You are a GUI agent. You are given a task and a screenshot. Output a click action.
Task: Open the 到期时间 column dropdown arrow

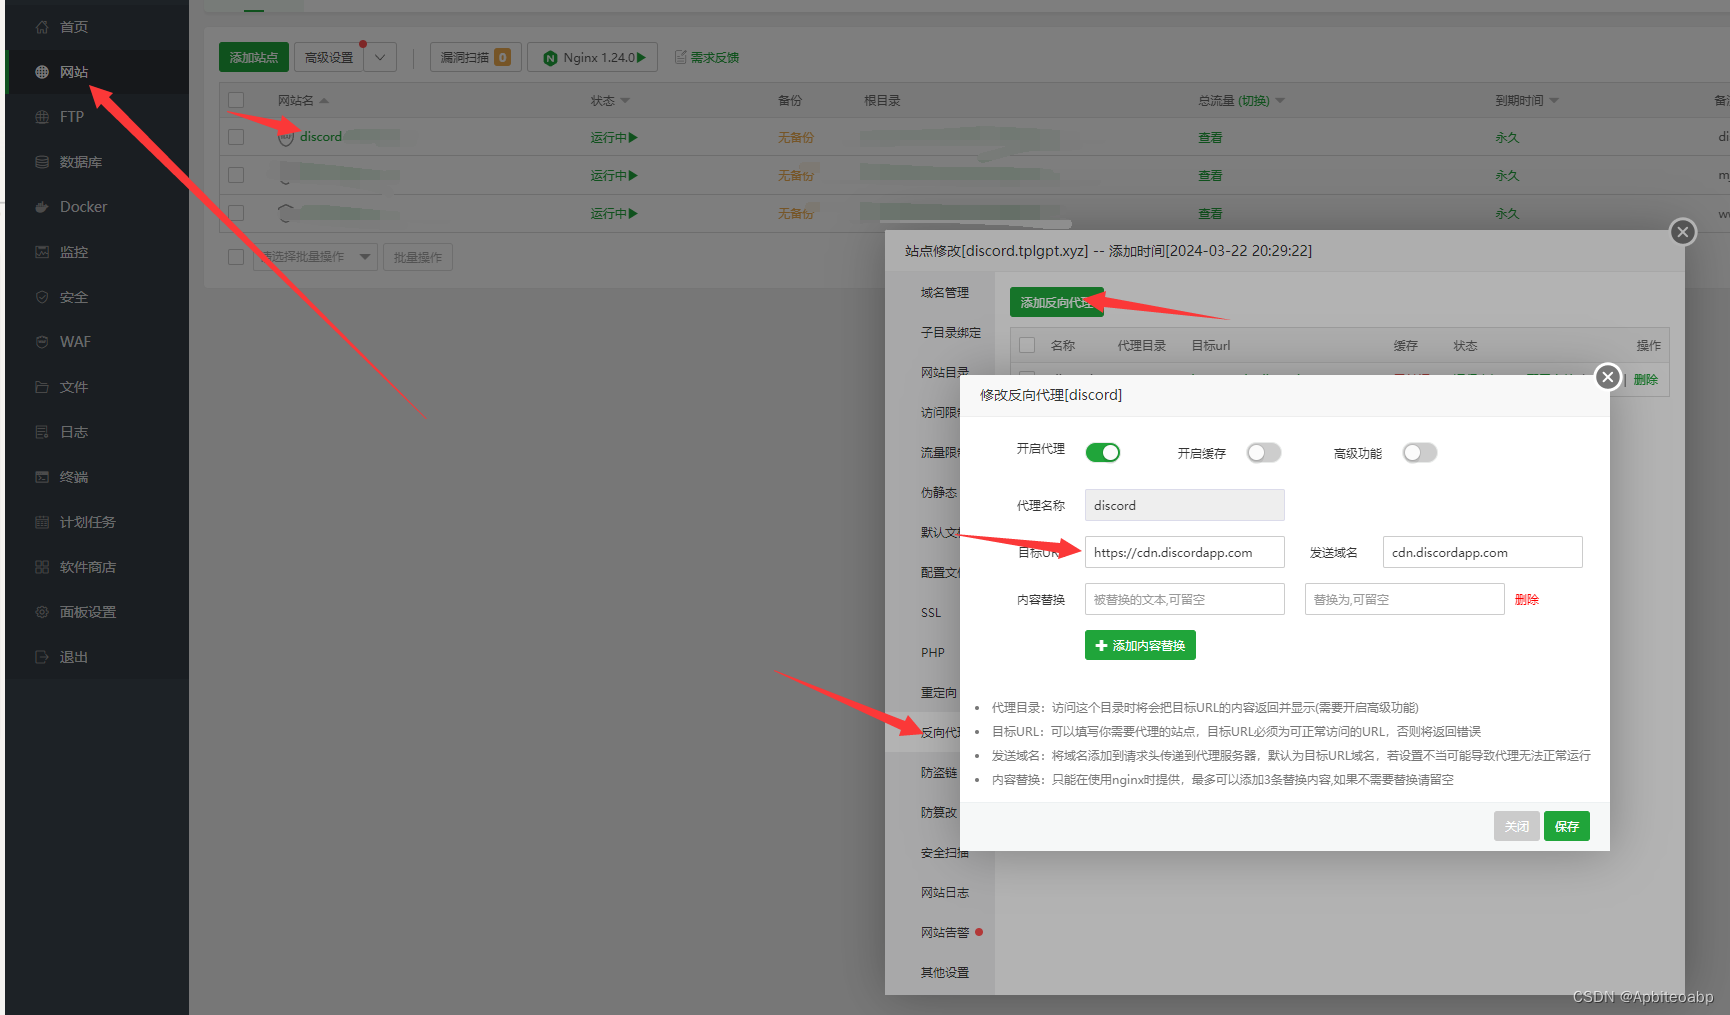[1554, 101]
